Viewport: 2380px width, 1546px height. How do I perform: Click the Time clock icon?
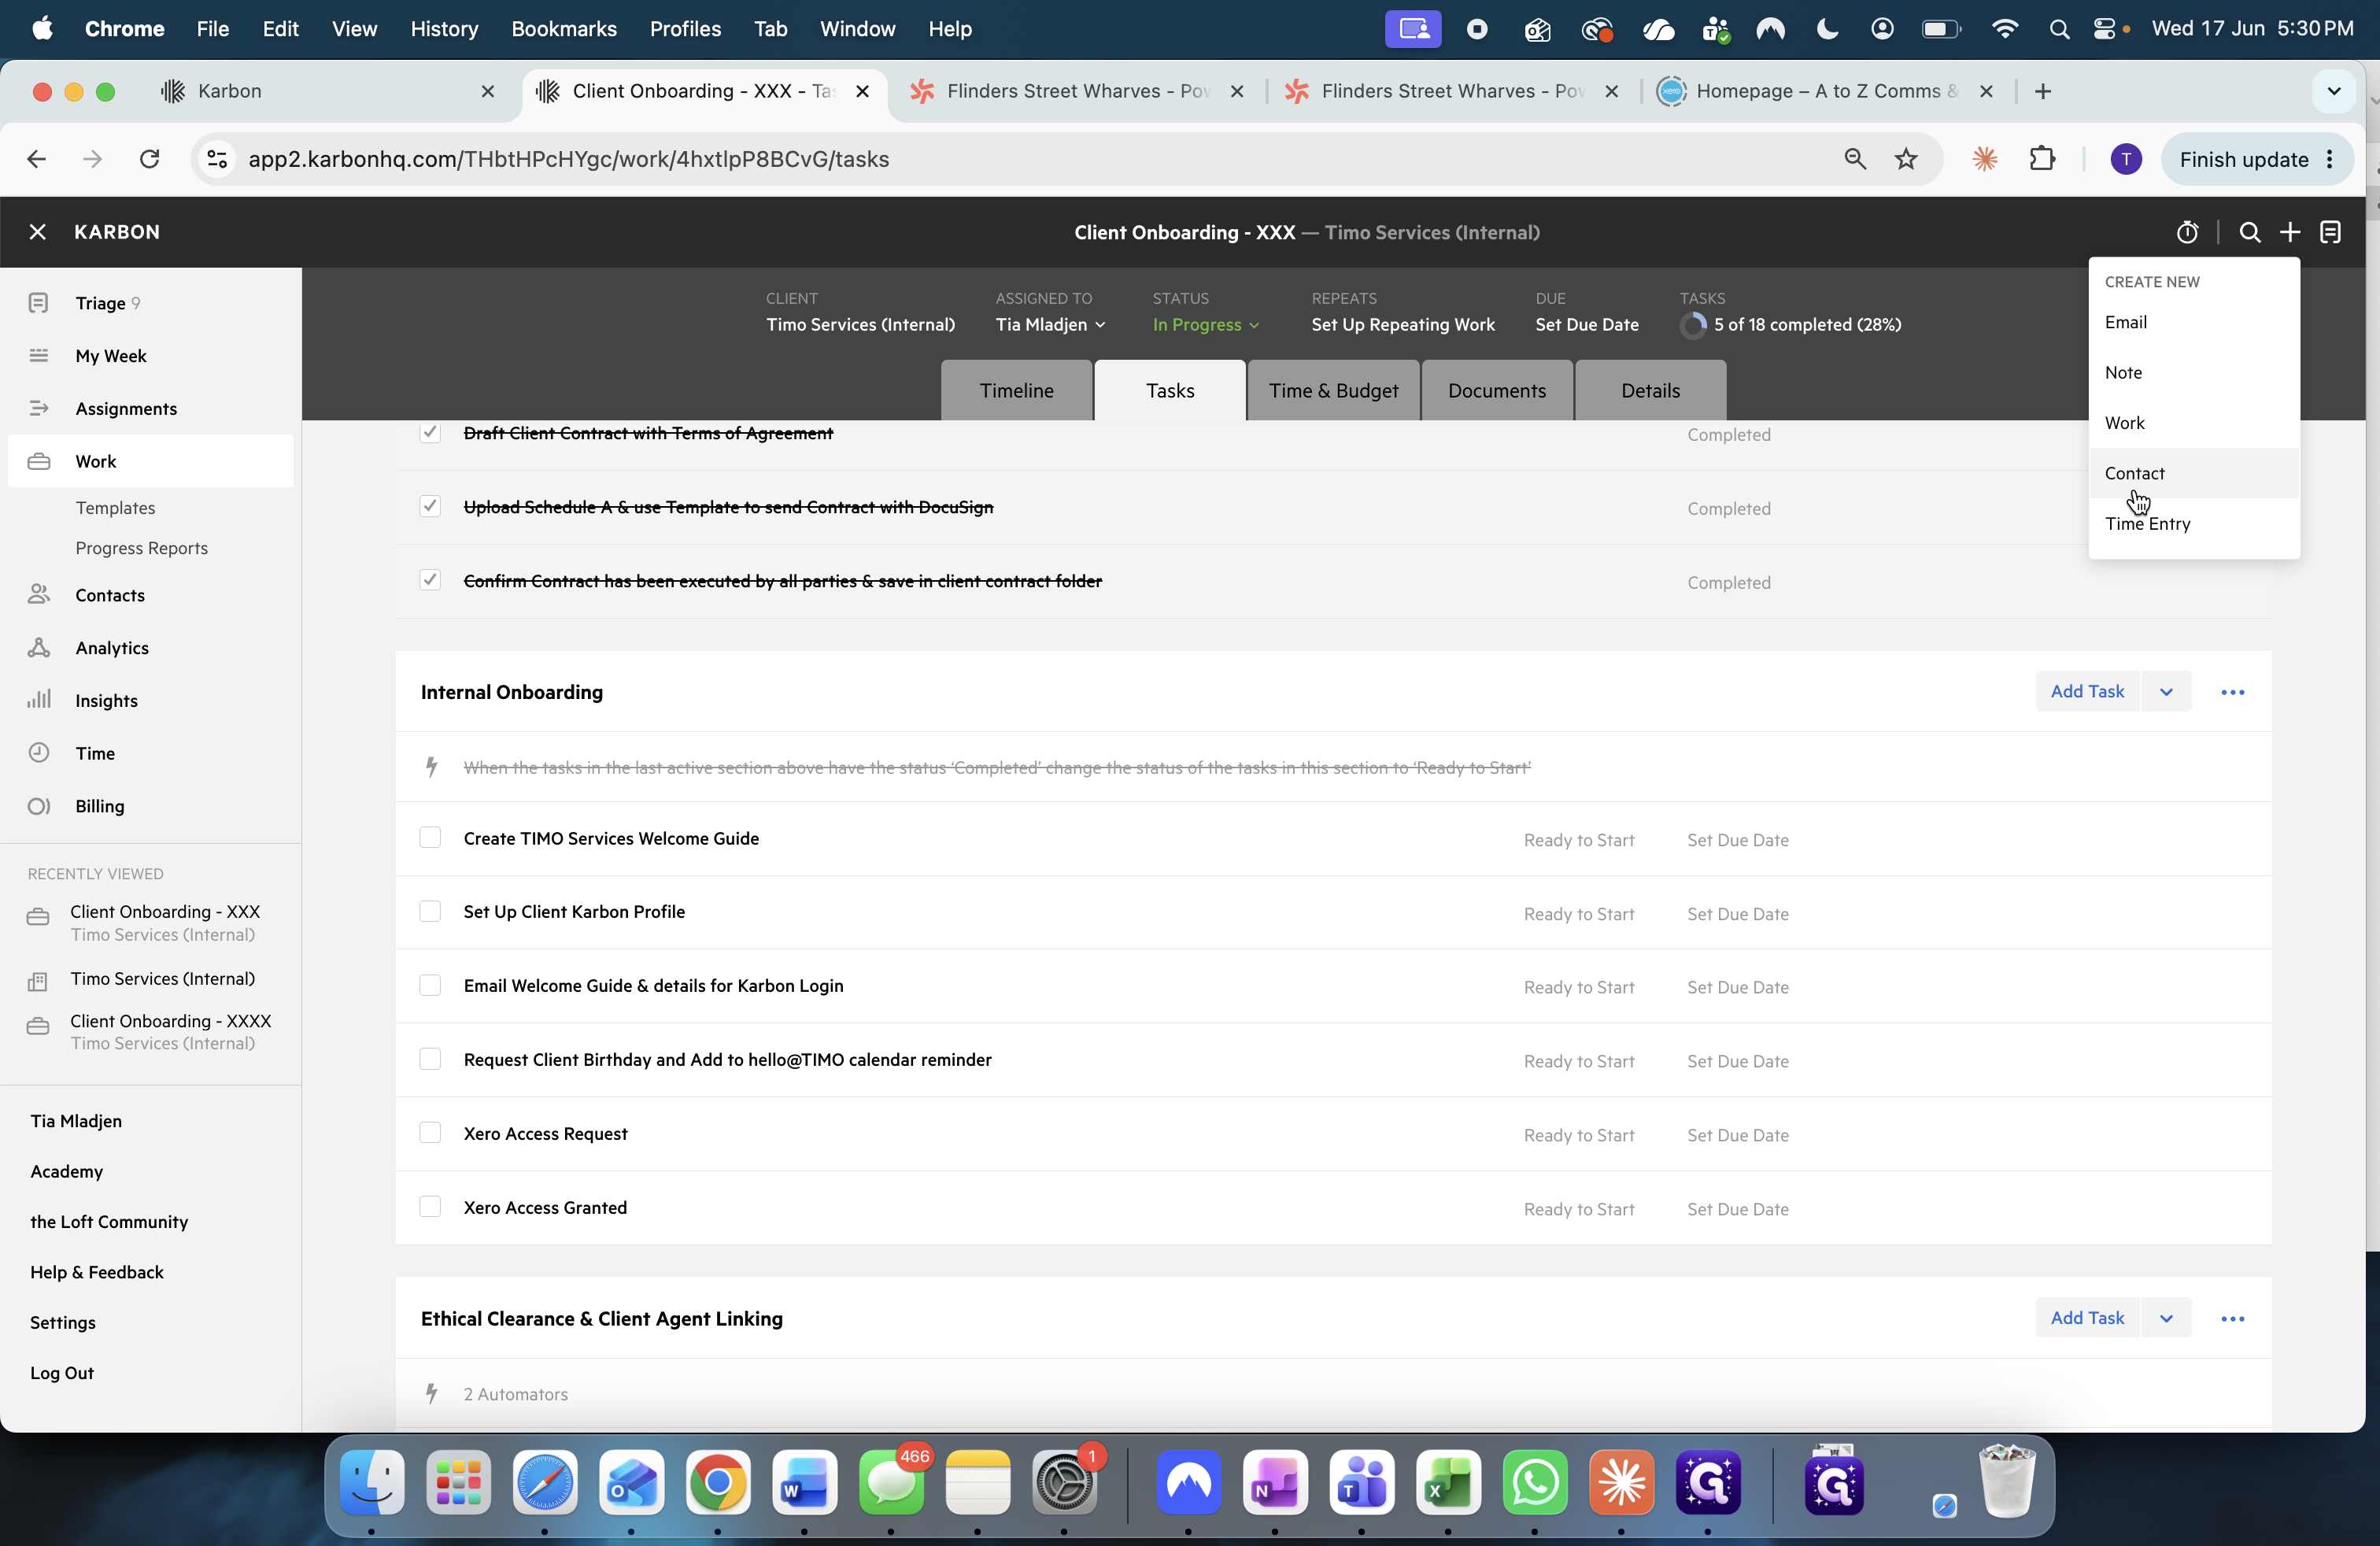pos(39,753)
